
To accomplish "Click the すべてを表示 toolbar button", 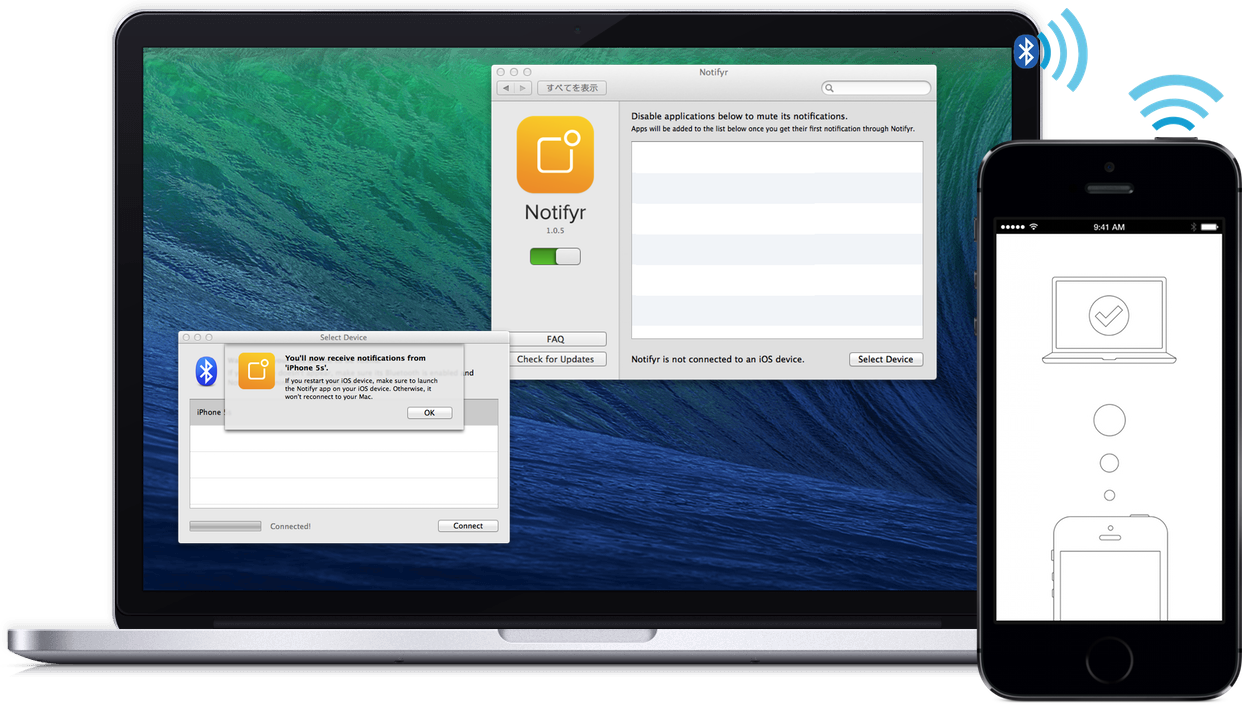I will [572, 88].
